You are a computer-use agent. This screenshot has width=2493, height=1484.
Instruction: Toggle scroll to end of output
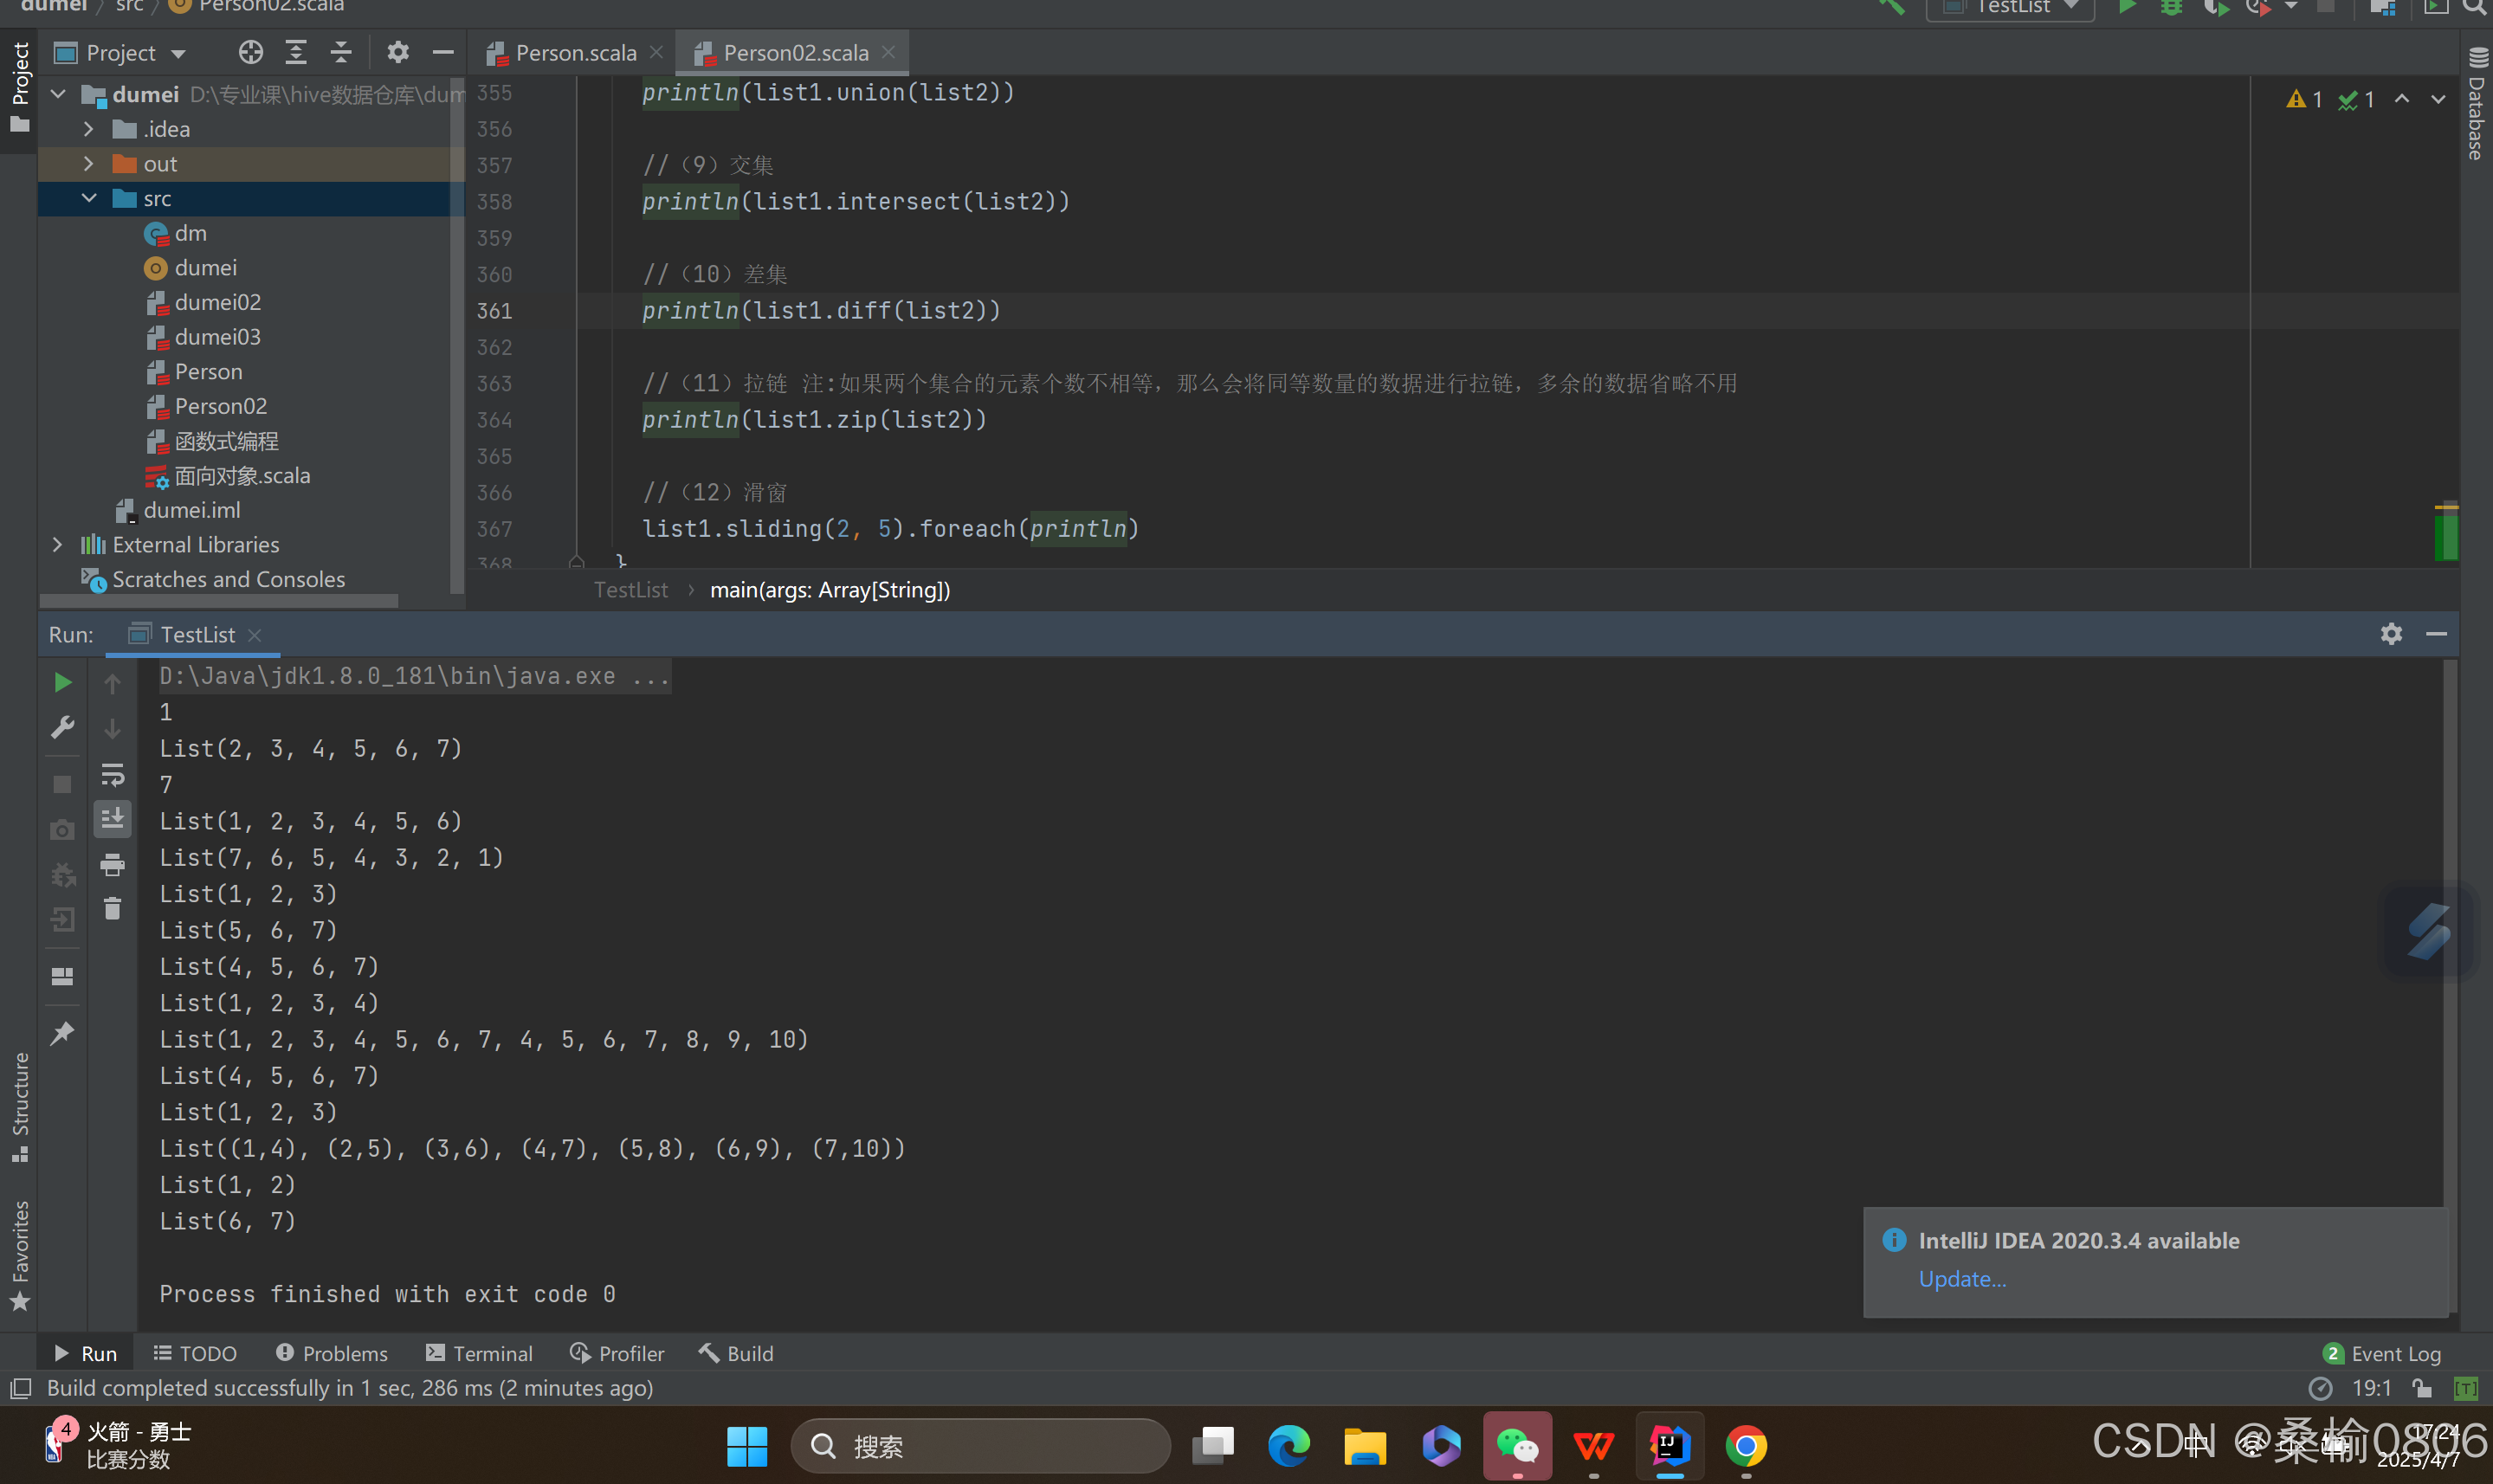112,819
